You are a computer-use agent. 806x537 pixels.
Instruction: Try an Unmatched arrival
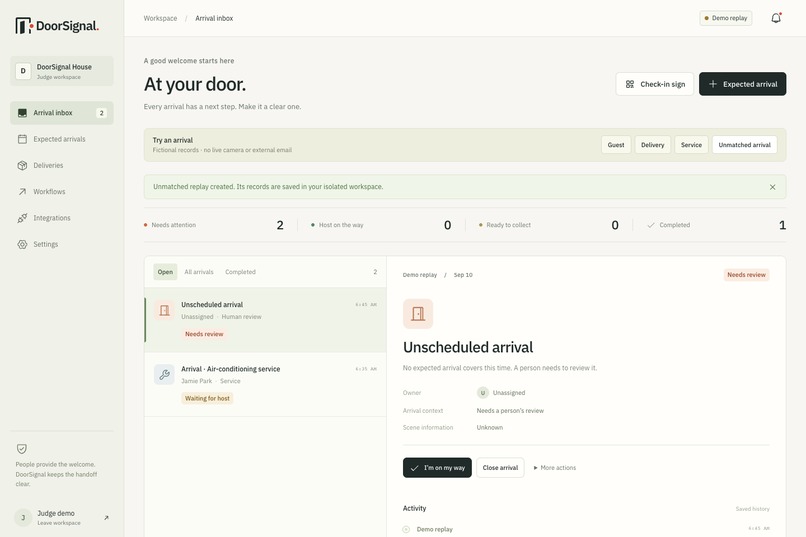coord(744,145)
